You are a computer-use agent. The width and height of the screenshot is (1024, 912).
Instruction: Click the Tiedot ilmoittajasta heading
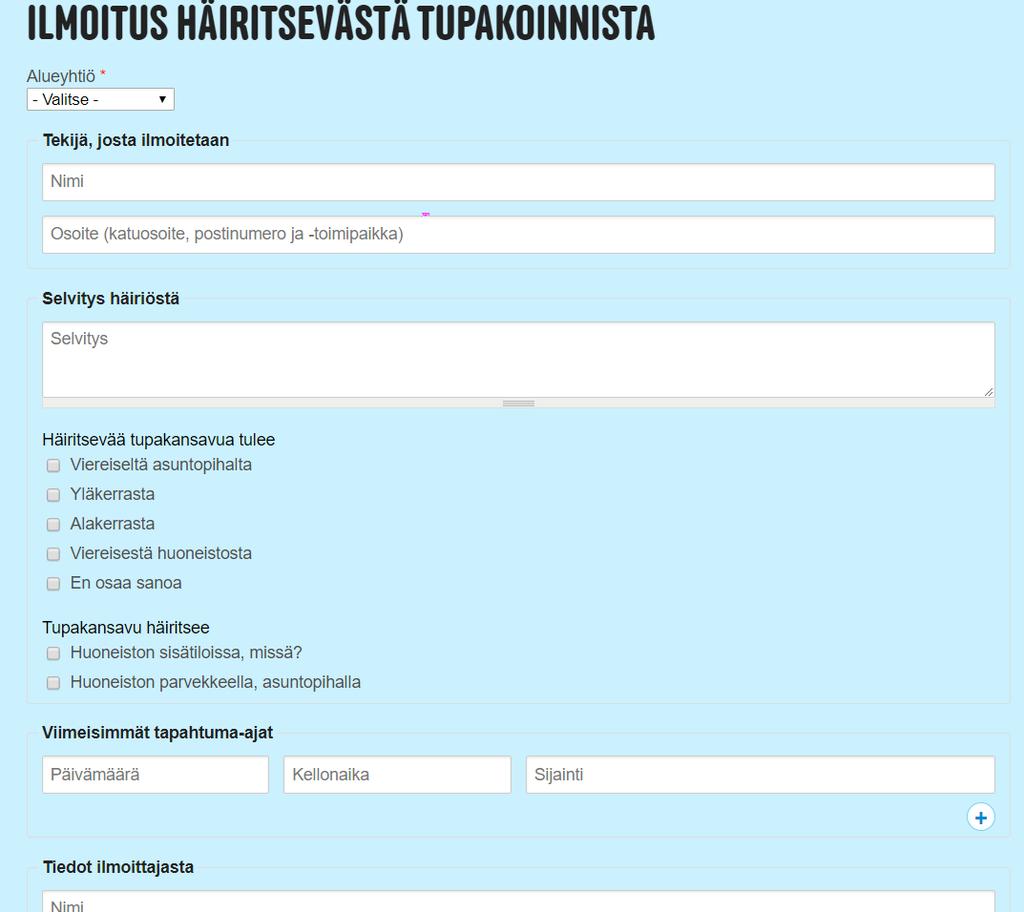point(118,867)
